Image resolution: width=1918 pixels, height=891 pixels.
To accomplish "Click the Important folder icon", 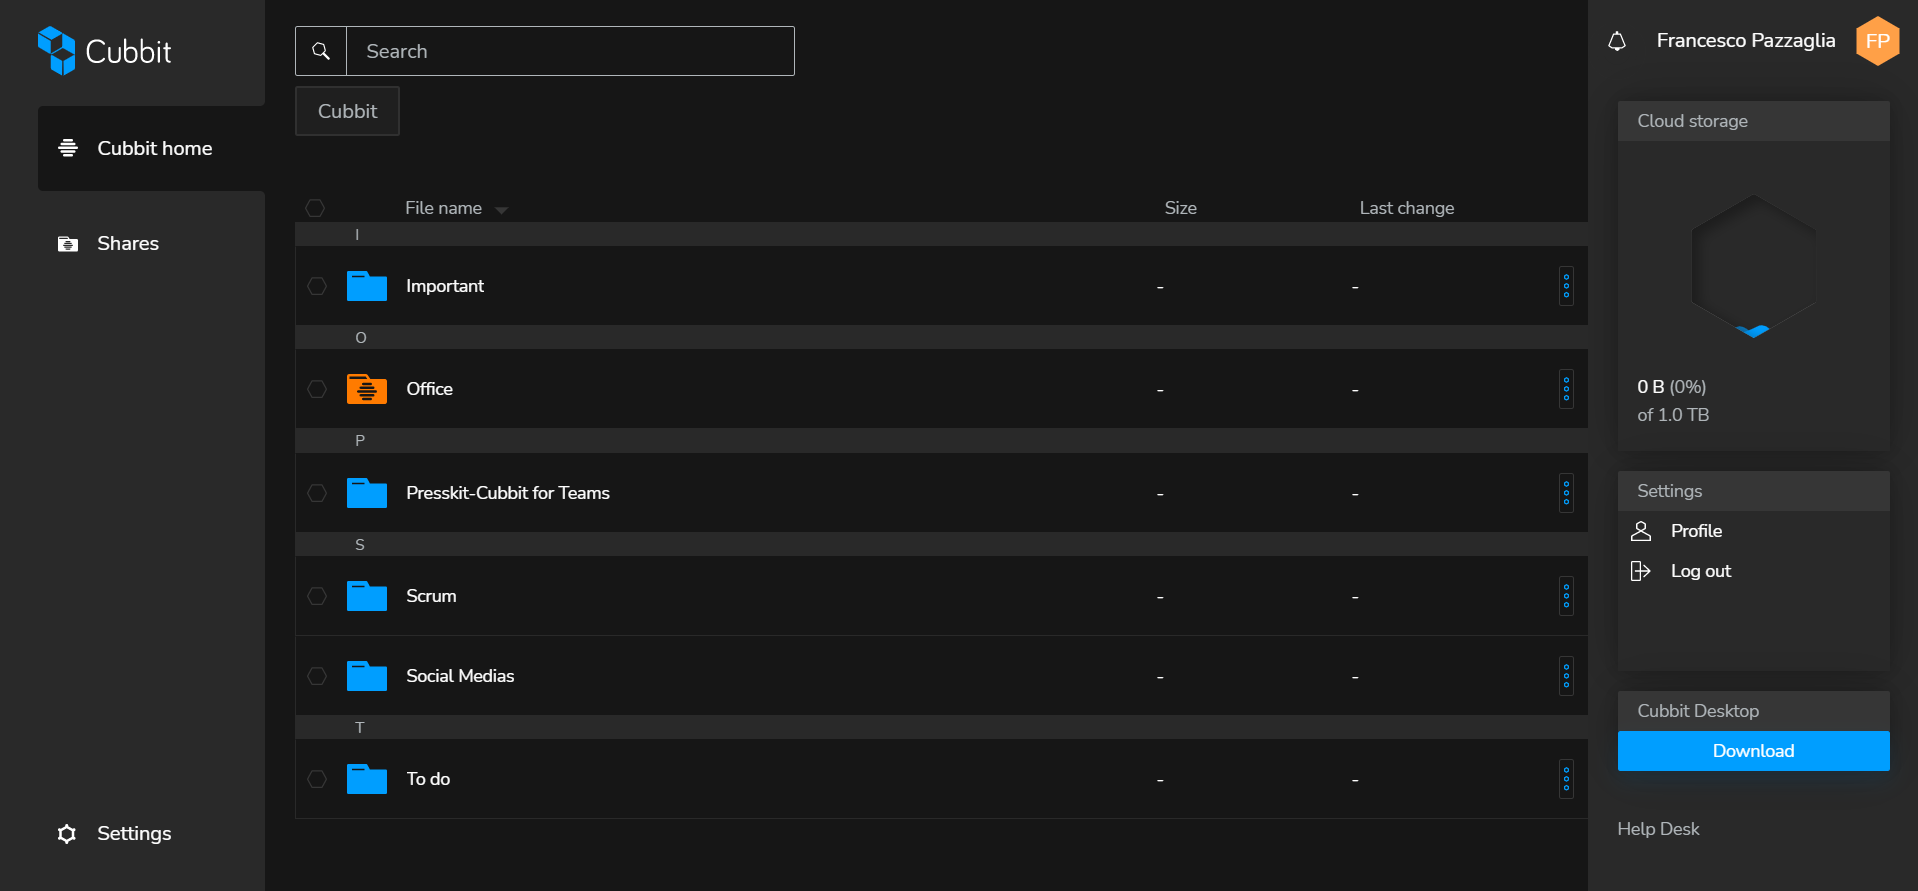I will click(x=367, y=286).
